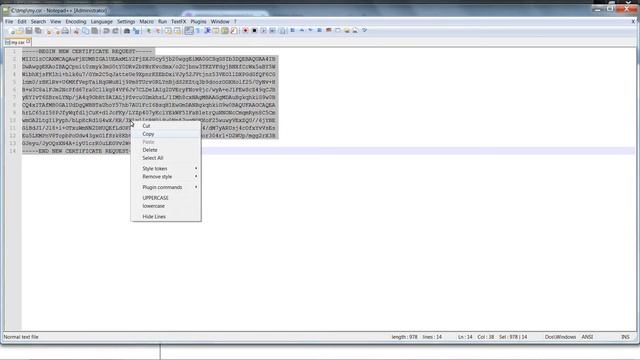640x360 pixels.
Task: Click the 'length : 978' status bar entry
Action: point(404,337)
